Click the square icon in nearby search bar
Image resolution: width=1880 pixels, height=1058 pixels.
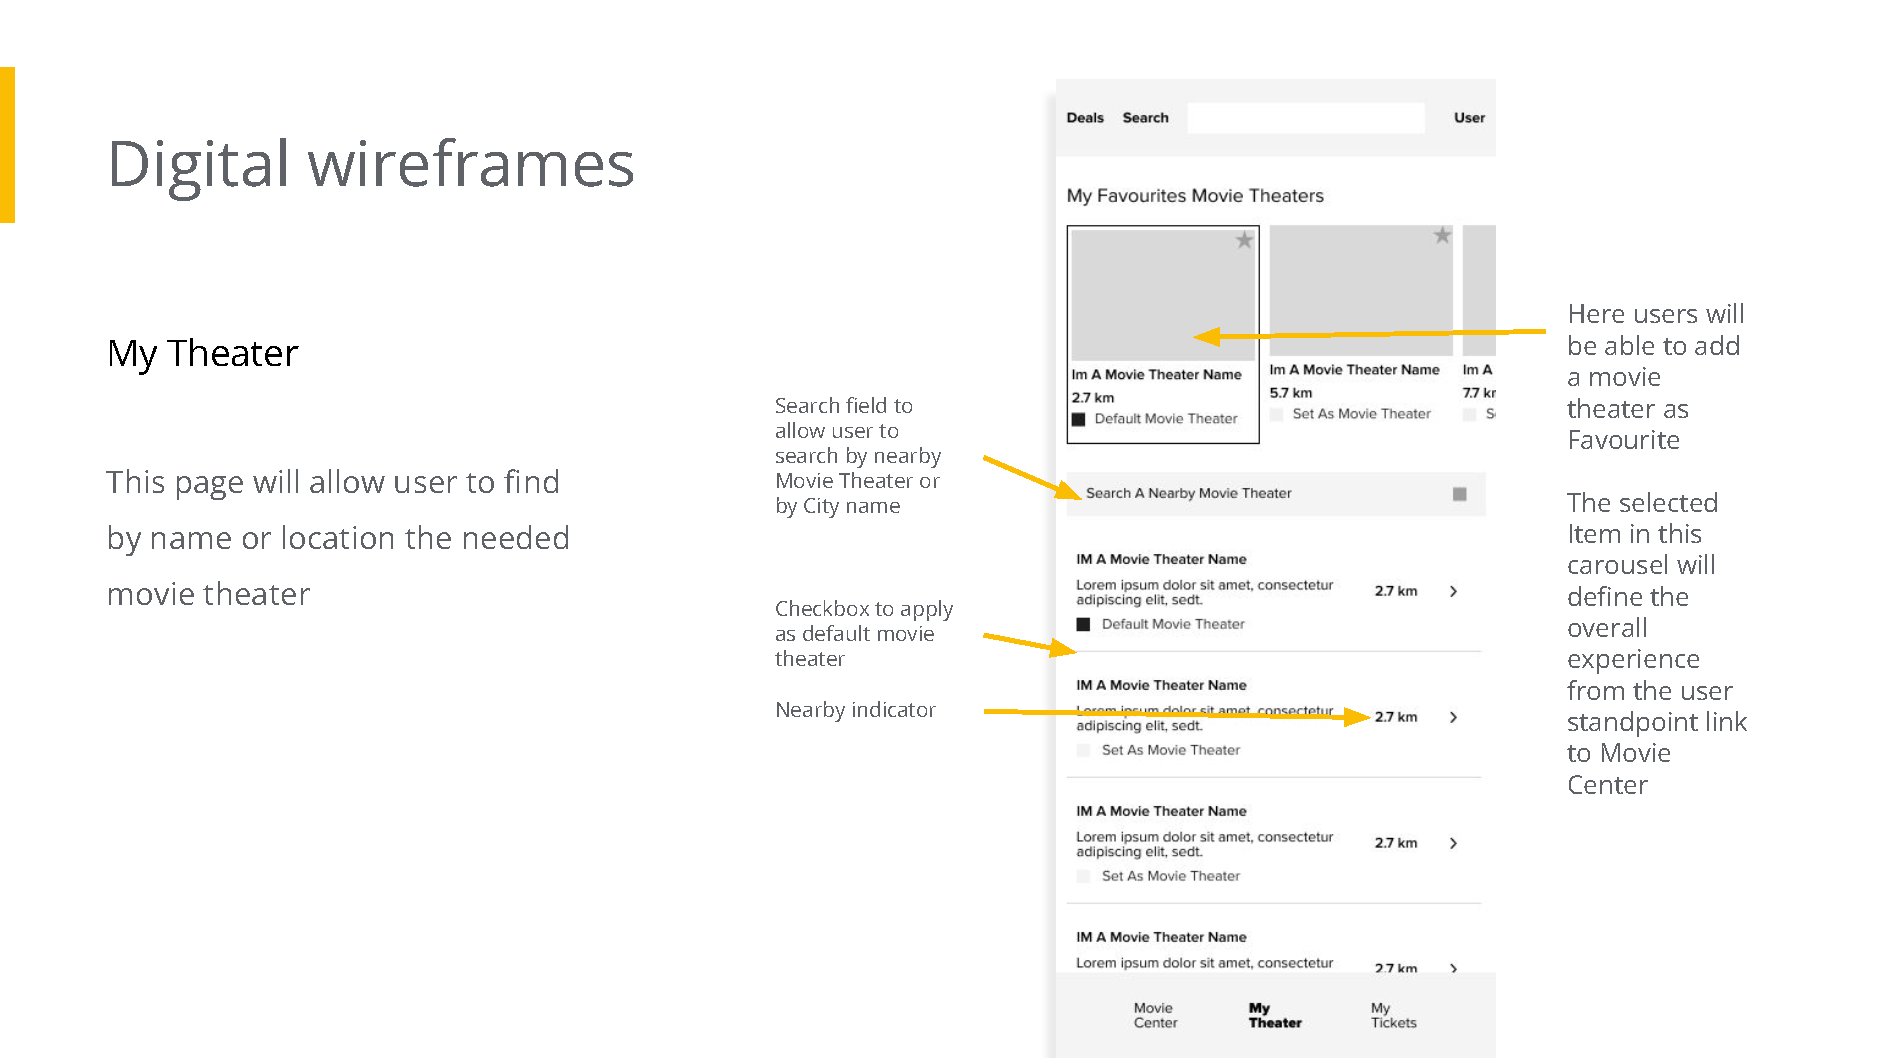1459,494
